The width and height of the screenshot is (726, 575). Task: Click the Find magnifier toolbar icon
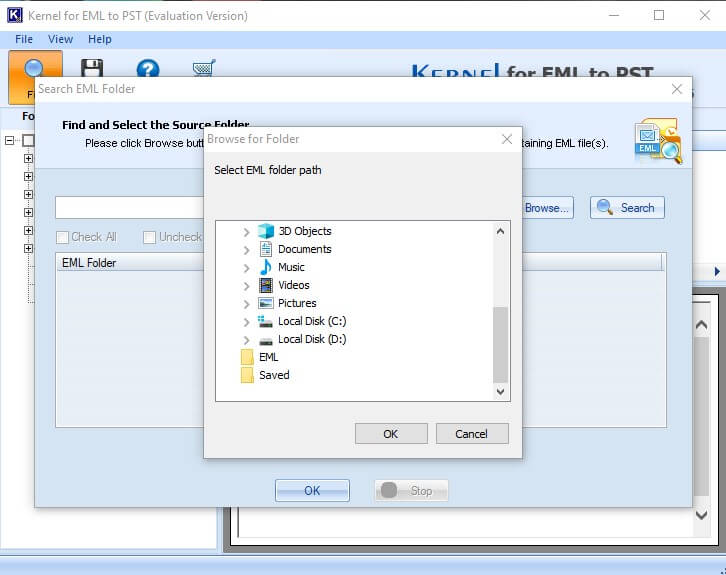[34, 68]
